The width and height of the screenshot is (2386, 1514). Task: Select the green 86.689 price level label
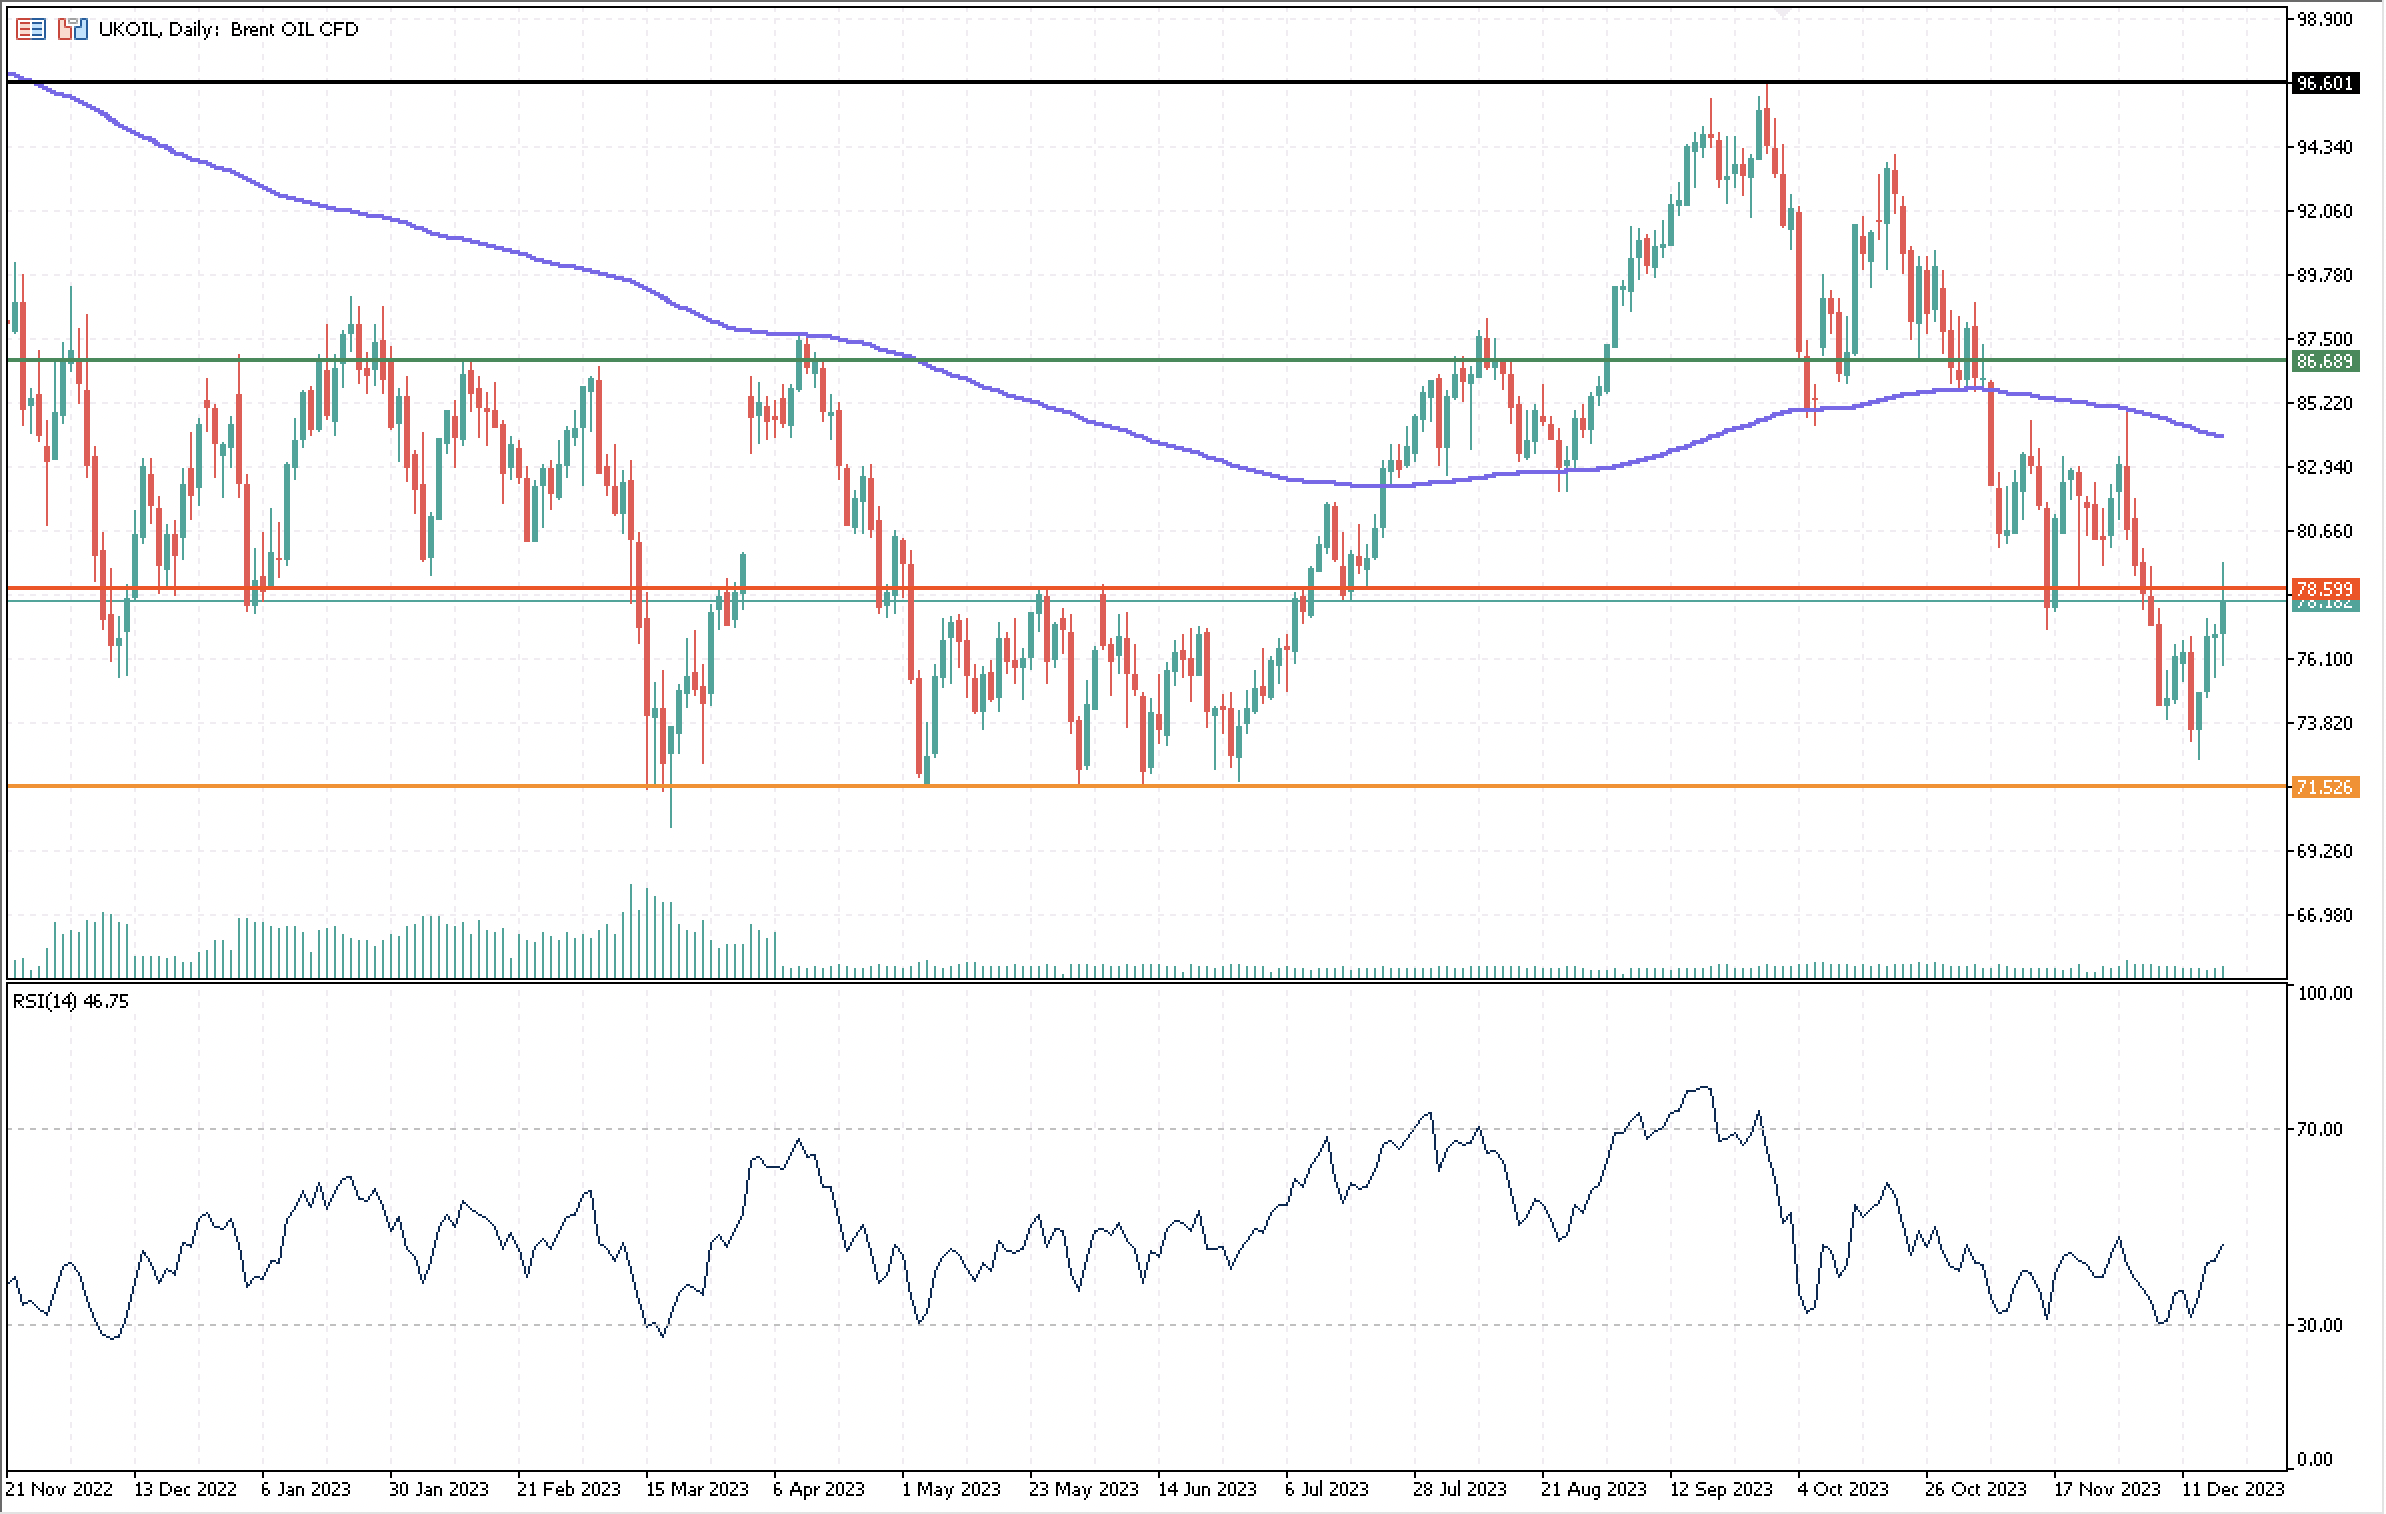(x=2324, y=361)
